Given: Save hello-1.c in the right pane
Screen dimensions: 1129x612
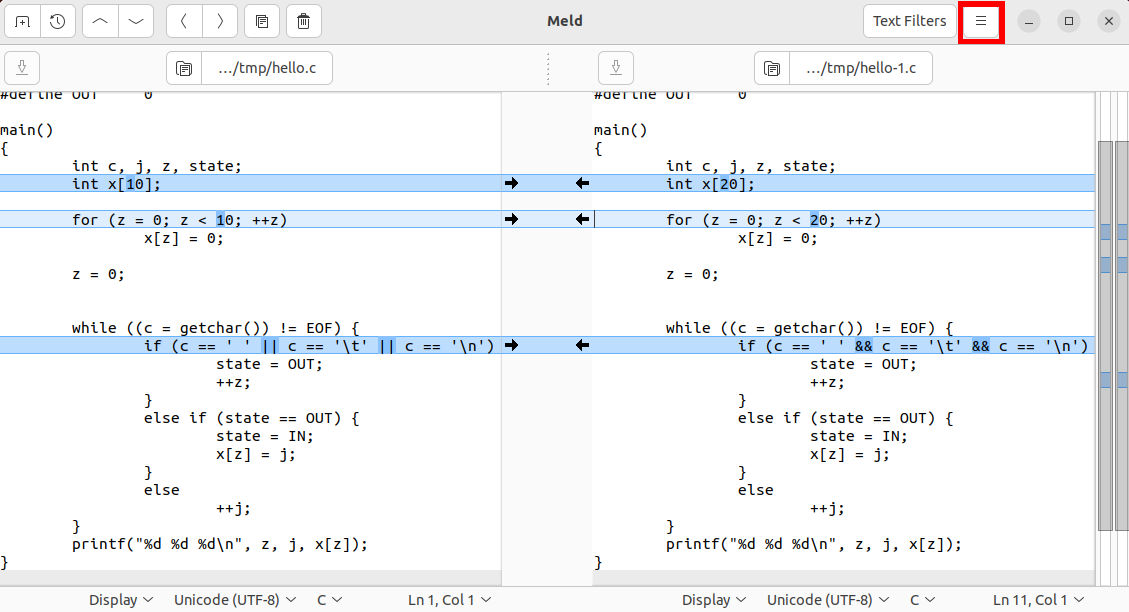Looking at the screenshot, I should pos(616,67).
